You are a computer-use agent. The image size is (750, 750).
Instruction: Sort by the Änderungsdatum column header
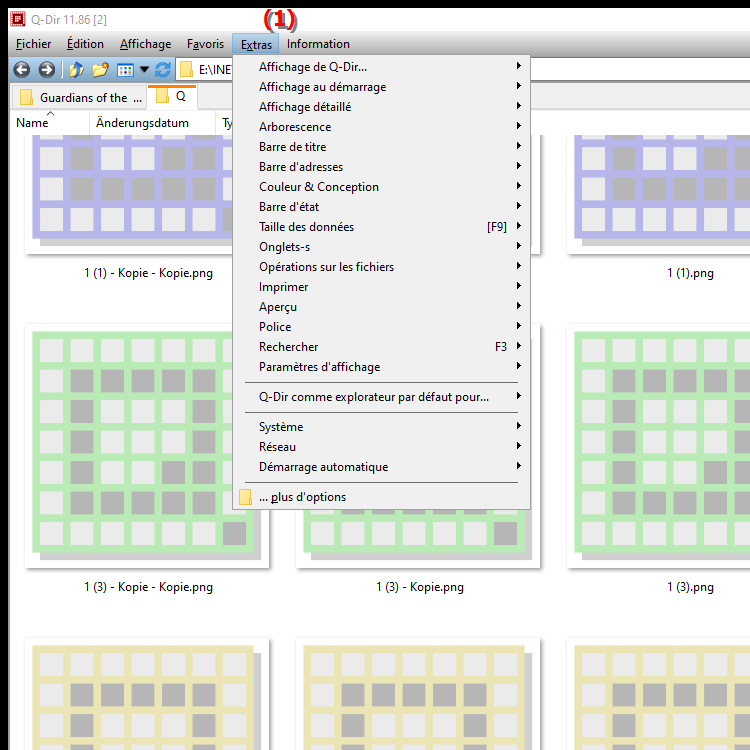point(153,123)
